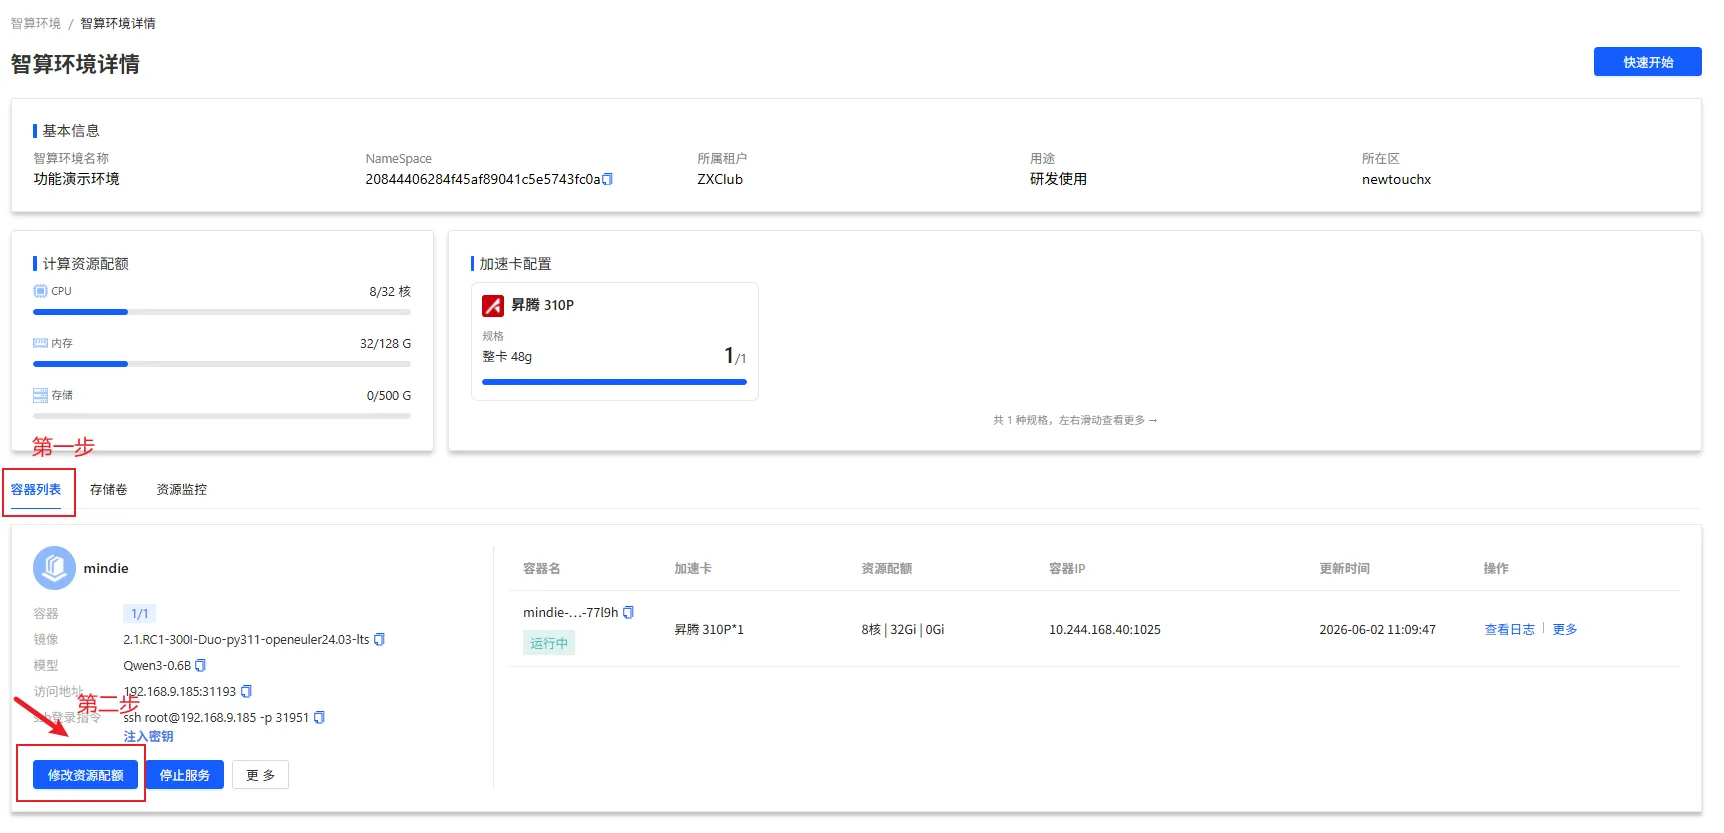Select the 昇腾 310P accelerator card title
Screen dimensions: 1724x833
point(542,305)
